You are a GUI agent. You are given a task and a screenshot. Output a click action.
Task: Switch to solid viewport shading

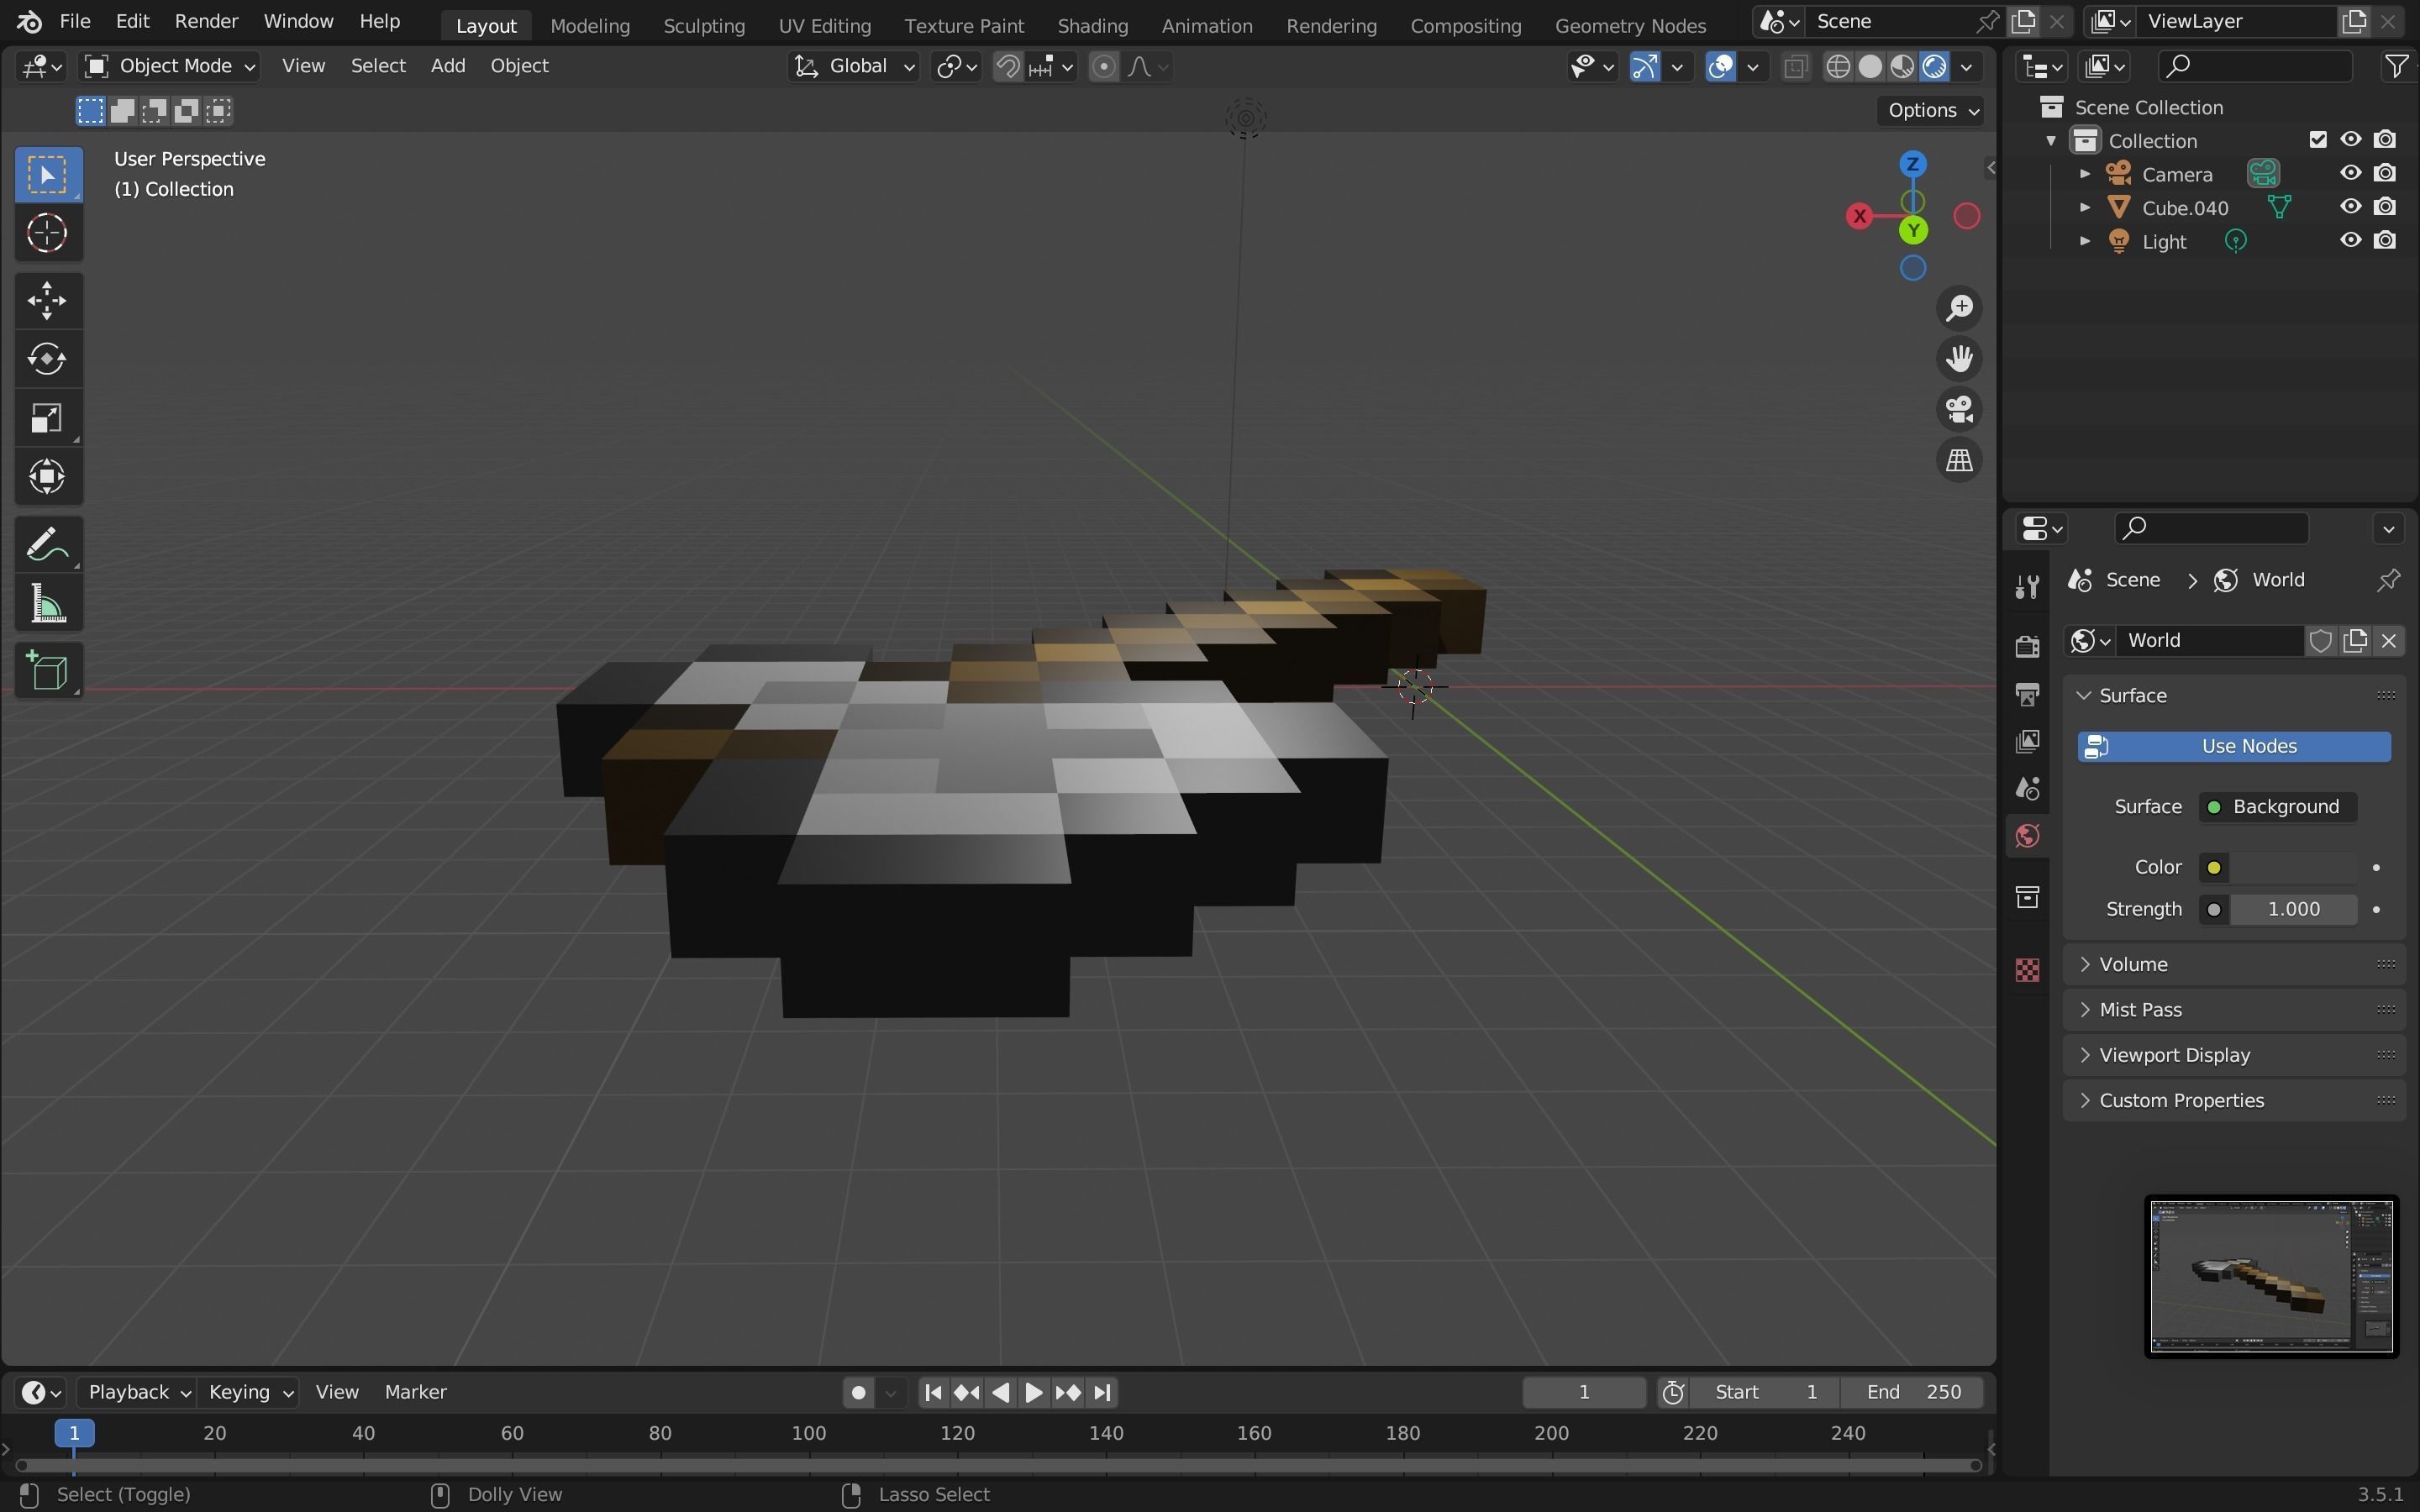coord(1869,66)
